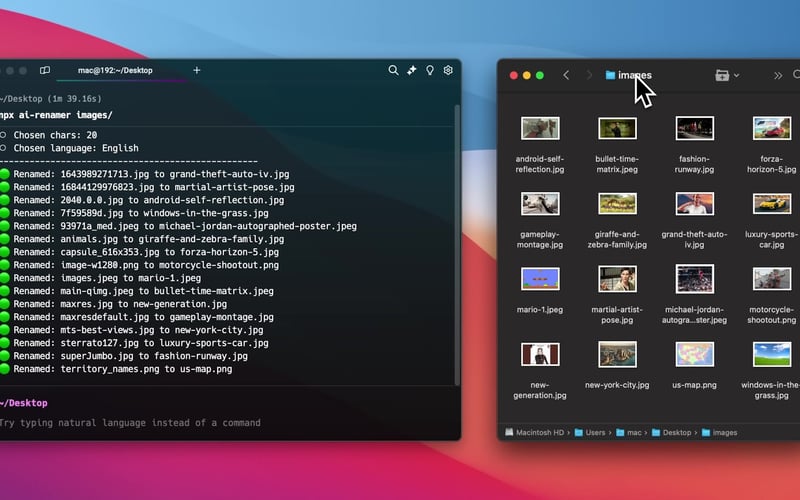Select windows-in-the-grass.jpg thumbnail
This screenshot has width=800, height=500.
pos(771,354)
